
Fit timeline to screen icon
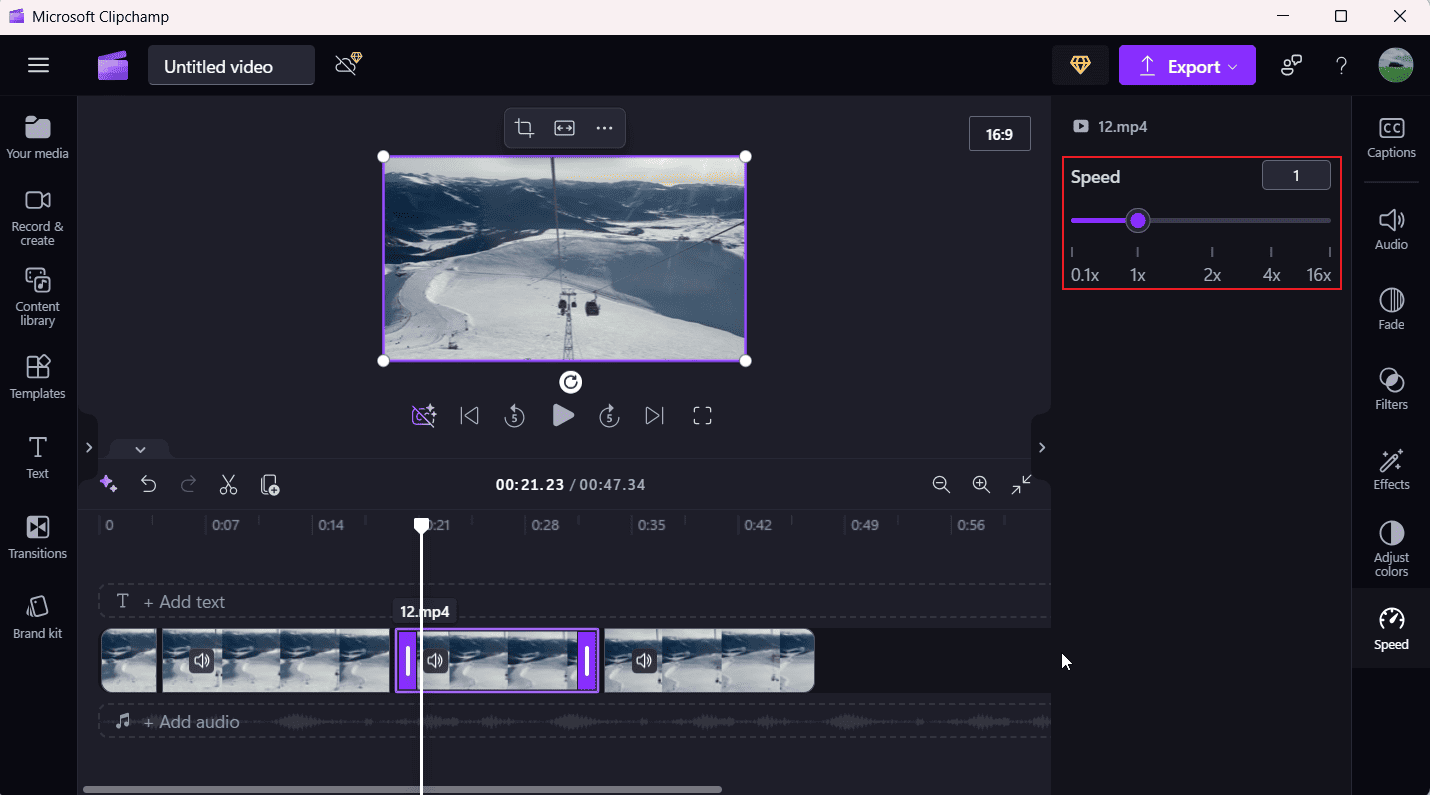coord(1021,484)
